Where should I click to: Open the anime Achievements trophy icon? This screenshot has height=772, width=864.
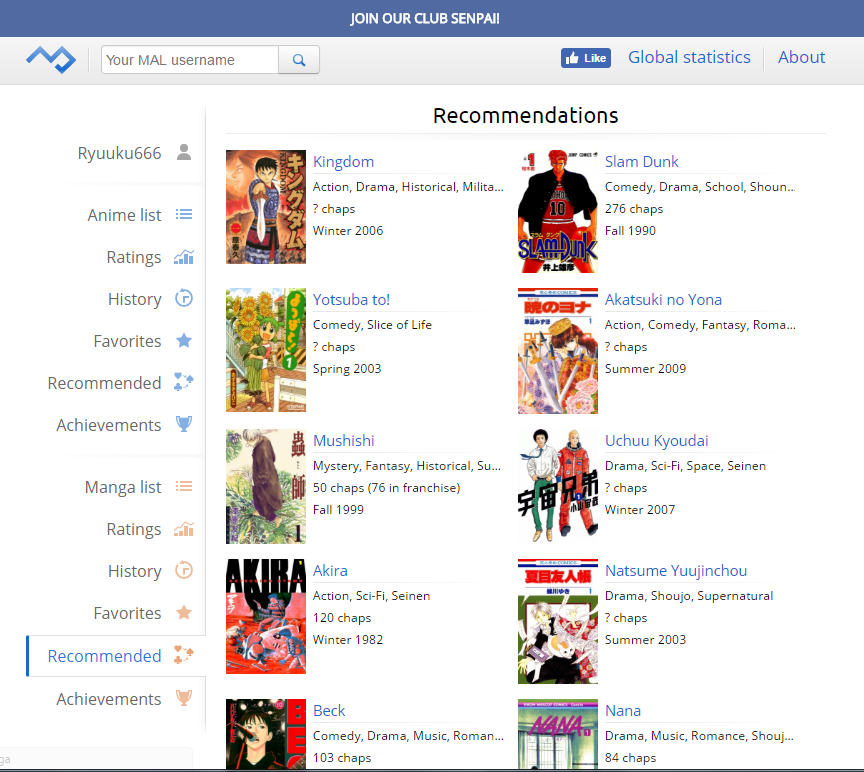tap(184, 424)
